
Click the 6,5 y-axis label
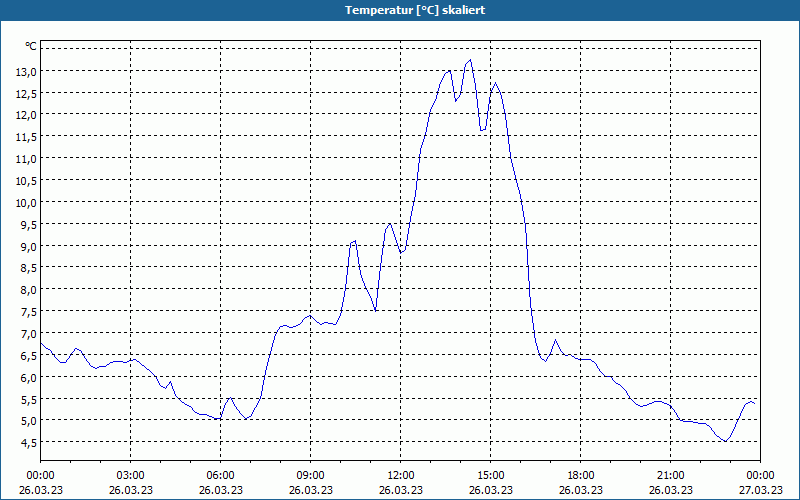coord(29,356)
